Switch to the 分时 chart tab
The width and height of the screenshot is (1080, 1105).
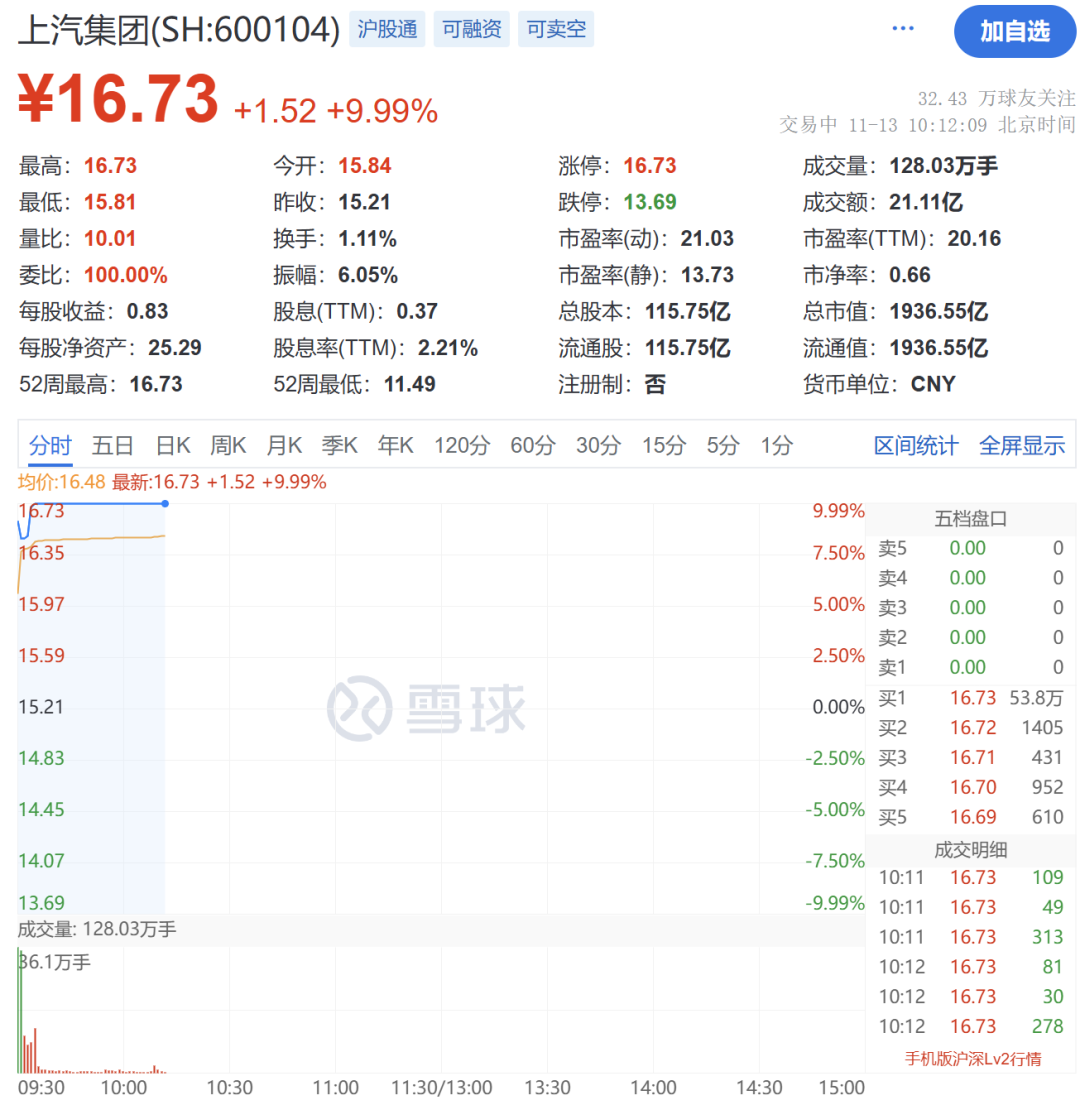coord(50,446)
